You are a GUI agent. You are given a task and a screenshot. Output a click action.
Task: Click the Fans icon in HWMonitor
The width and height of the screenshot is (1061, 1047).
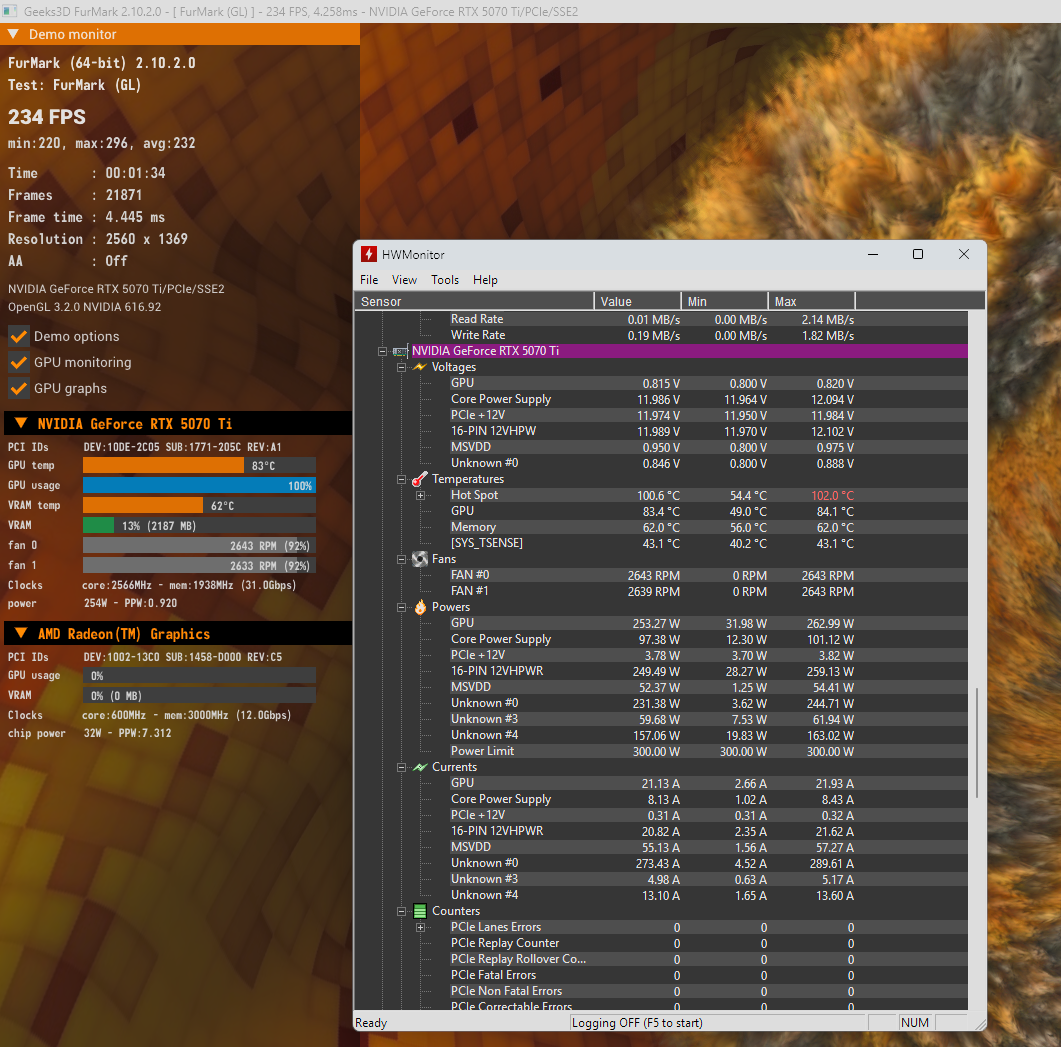[x=420, y=559]
